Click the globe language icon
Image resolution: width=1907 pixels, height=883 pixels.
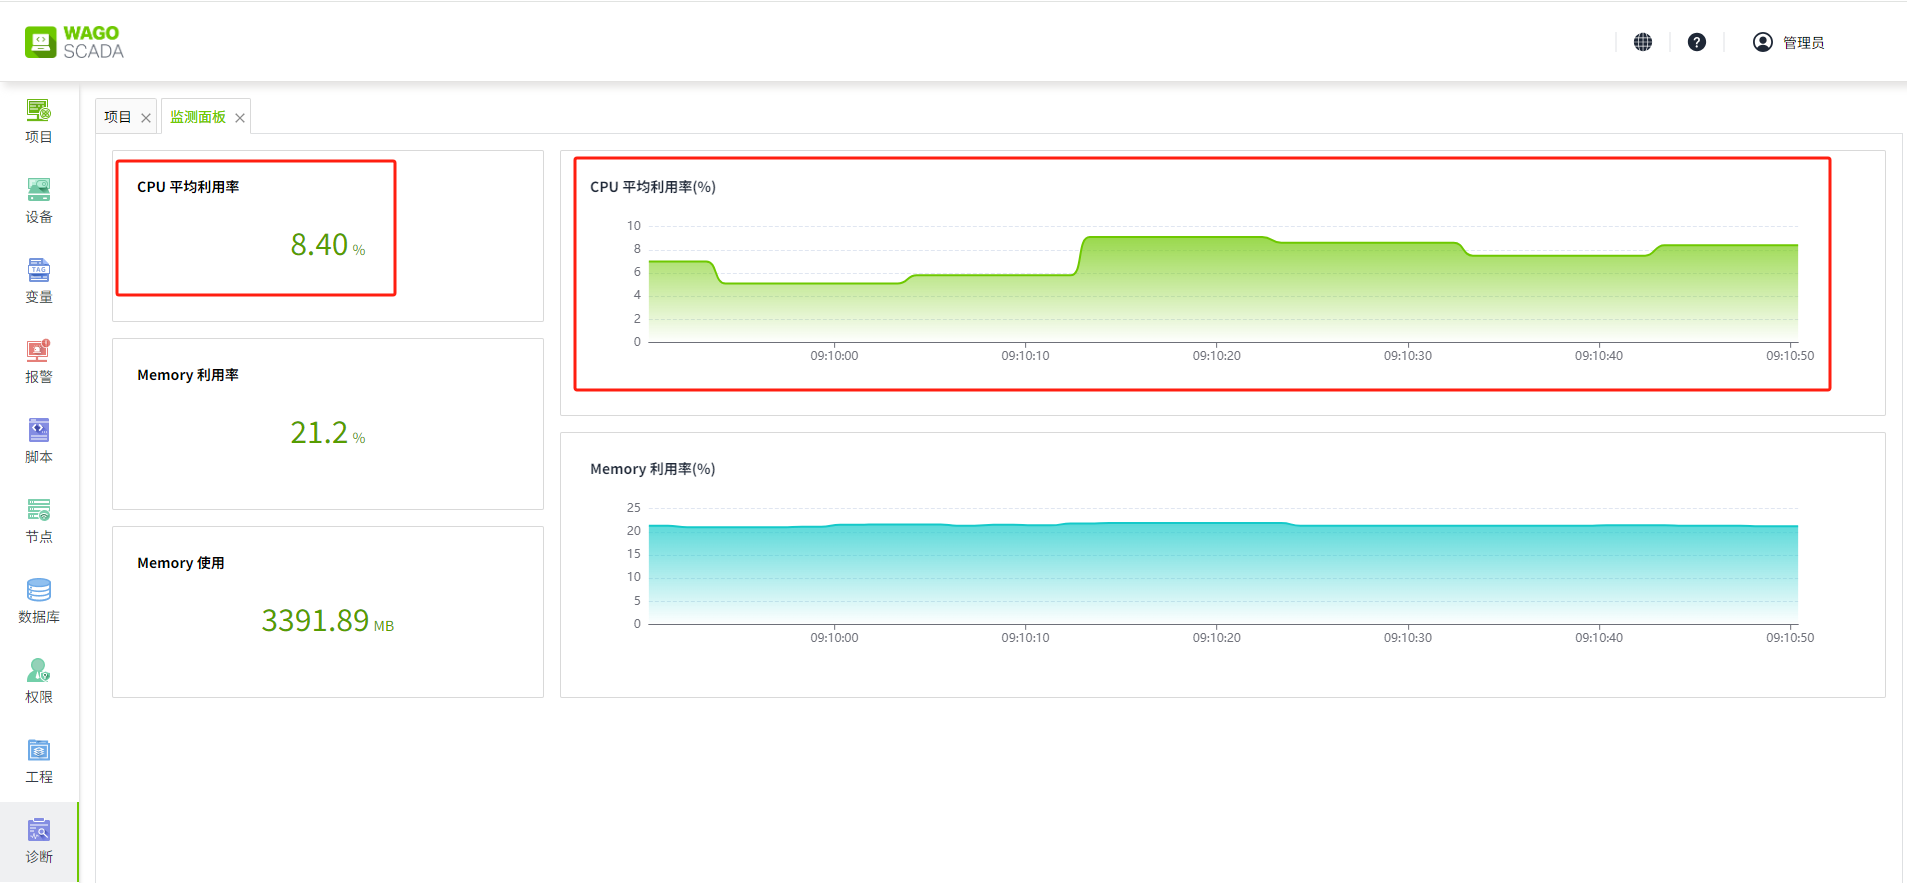[1643, 42]
